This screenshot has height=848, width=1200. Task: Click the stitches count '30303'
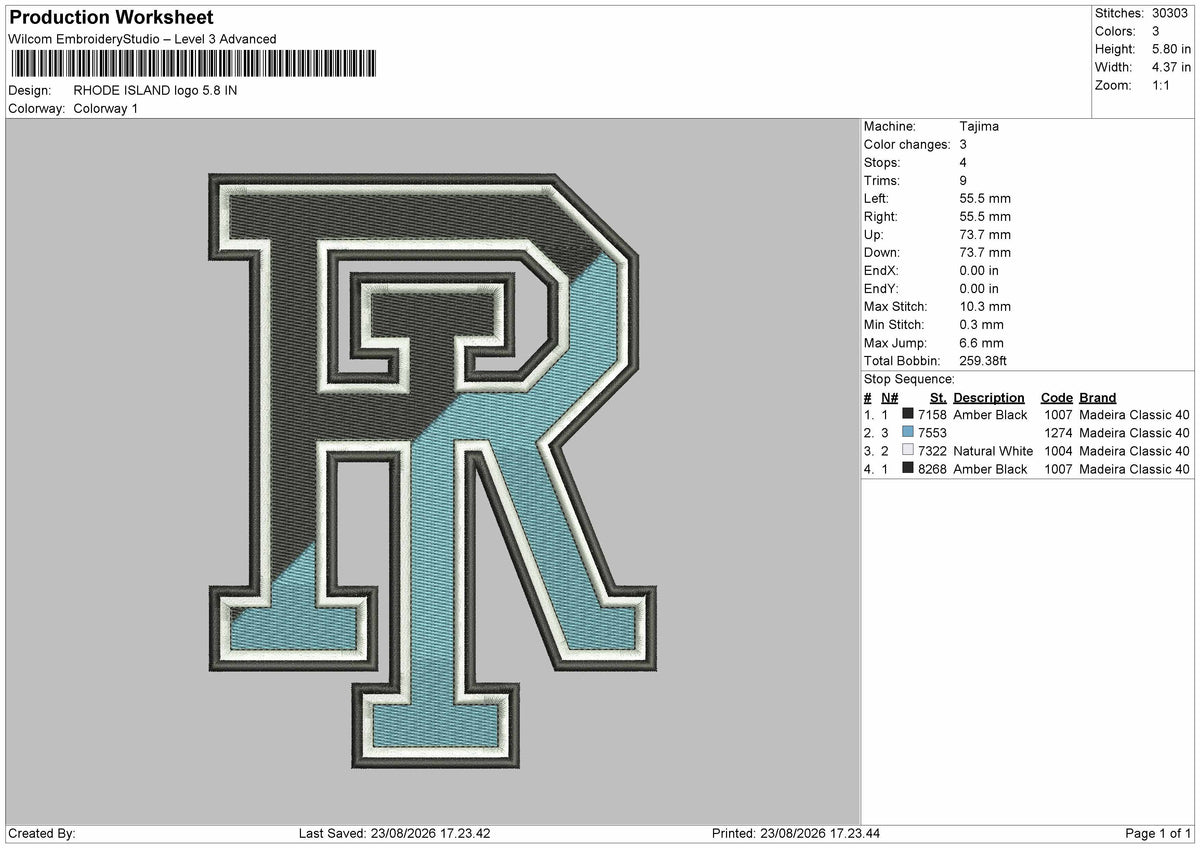1171,13
